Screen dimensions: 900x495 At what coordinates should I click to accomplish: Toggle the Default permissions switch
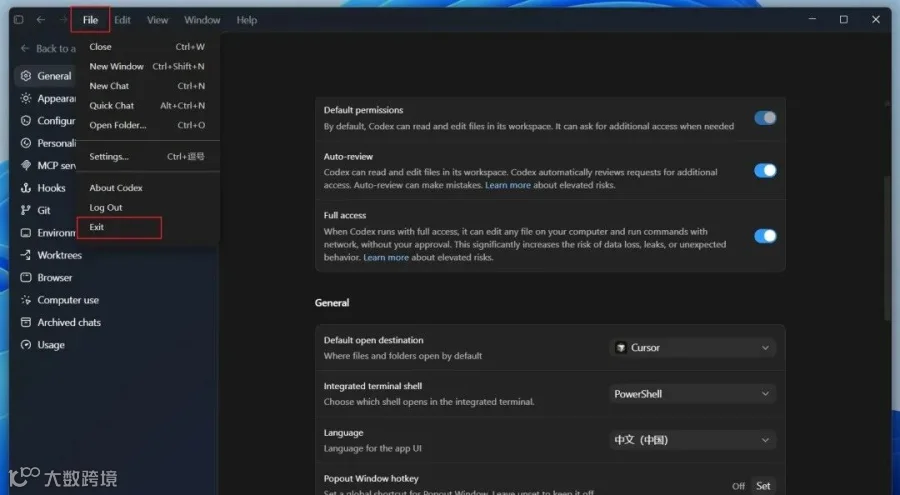click(765, 118)
